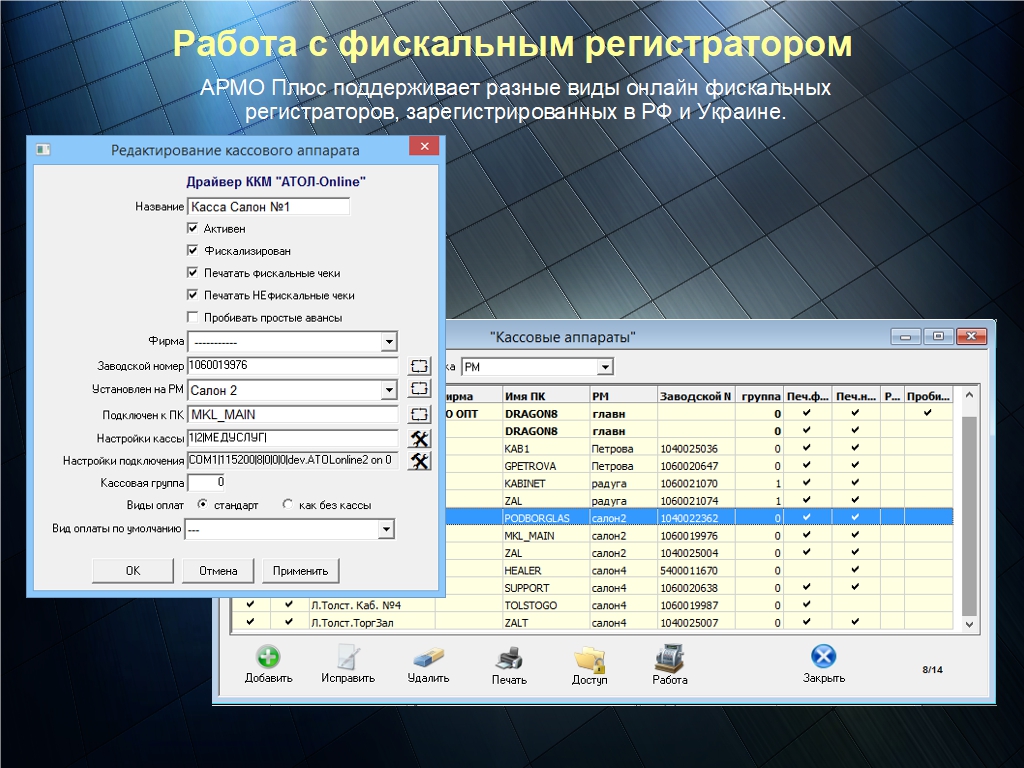This screenshot has width=1024, height=768.
Task: Click the Печать printer icon
Action: coord(509,658)
